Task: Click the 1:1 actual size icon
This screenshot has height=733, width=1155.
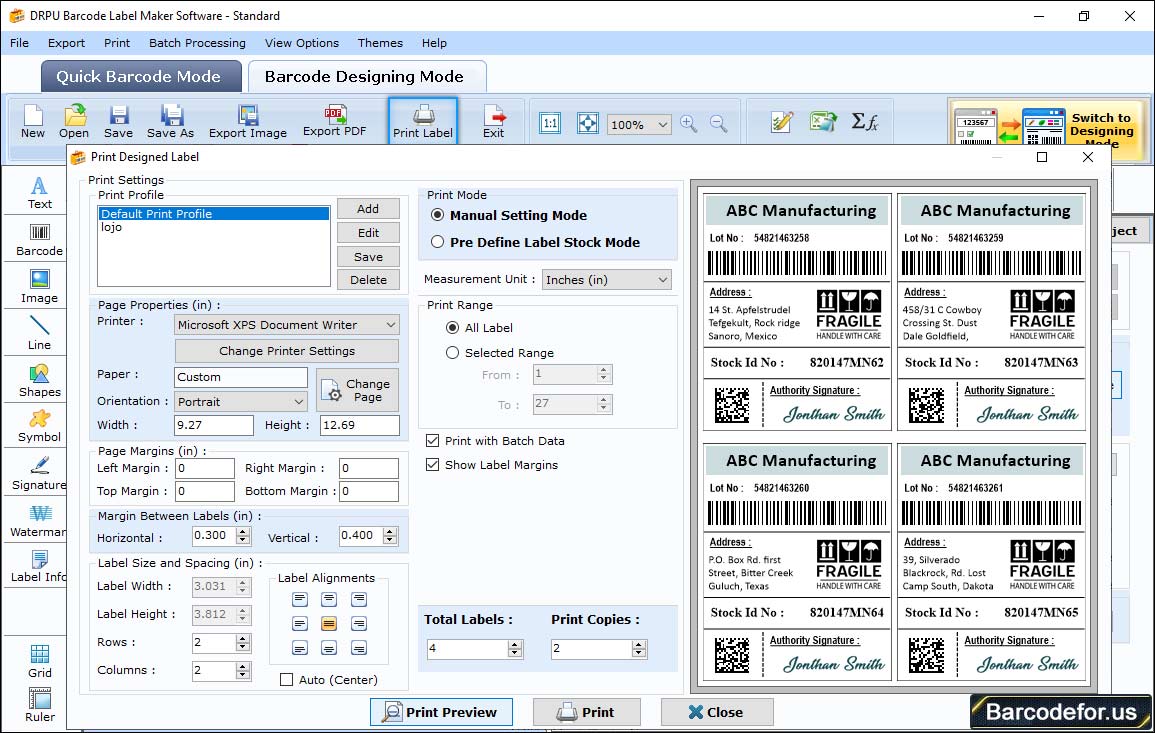Action: point(550,123)
